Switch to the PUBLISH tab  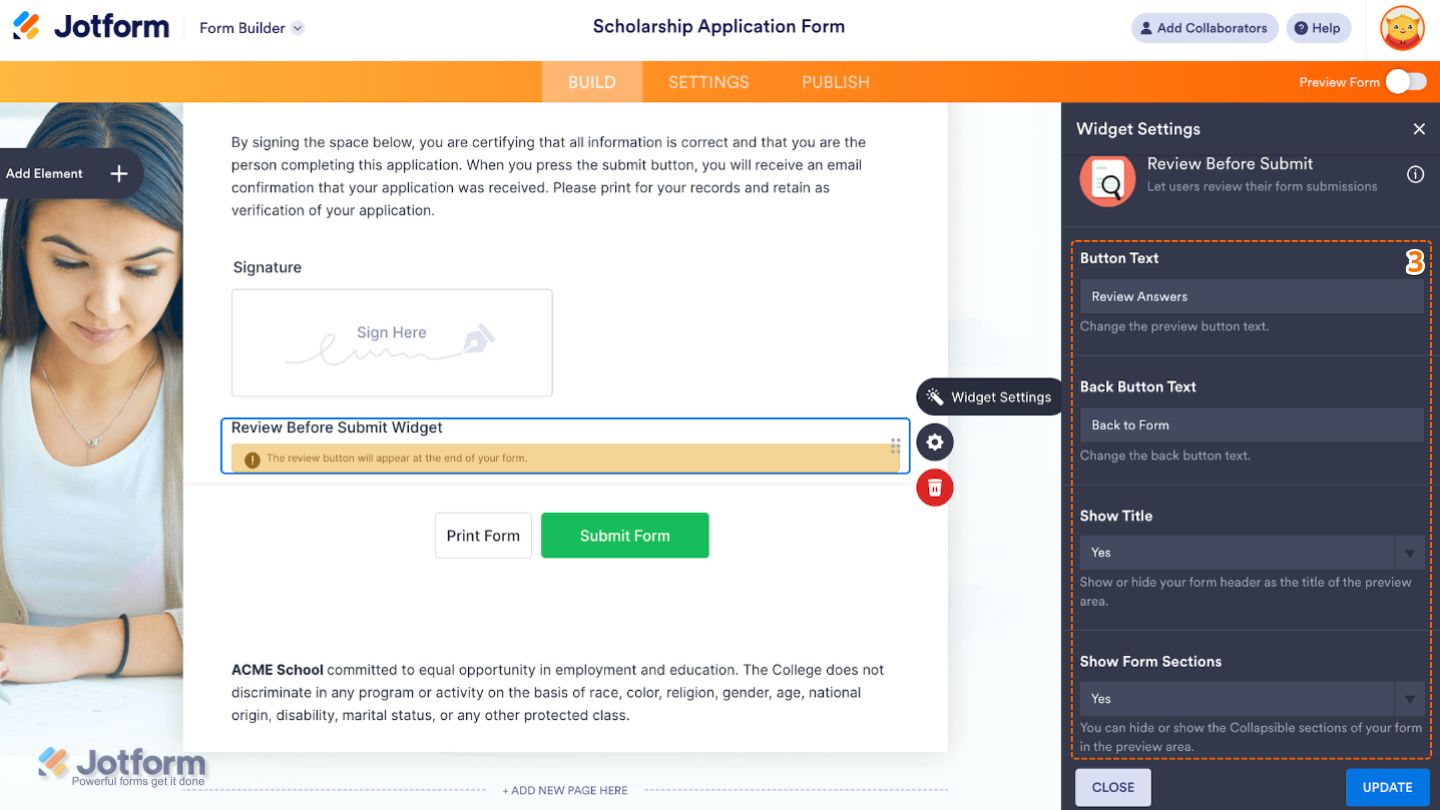click(835, 82)
